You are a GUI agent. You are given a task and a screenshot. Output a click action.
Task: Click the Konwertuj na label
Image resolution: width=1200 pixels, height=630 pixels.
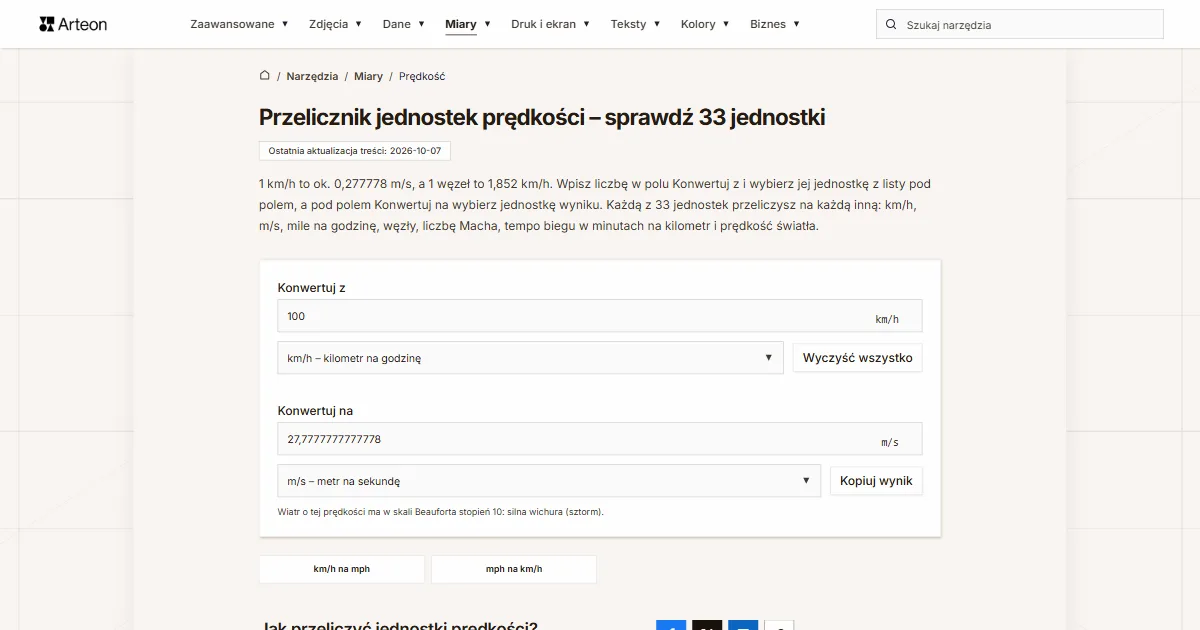(x=315, y=411)
